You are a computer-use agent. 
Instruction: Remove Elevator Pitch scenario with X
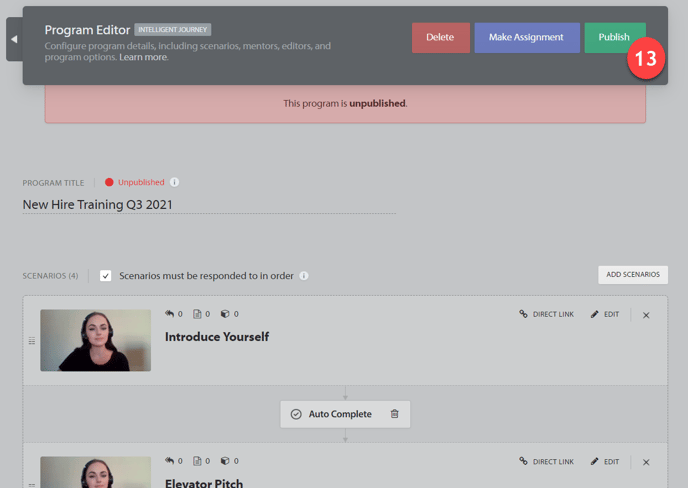coord(646,462)
